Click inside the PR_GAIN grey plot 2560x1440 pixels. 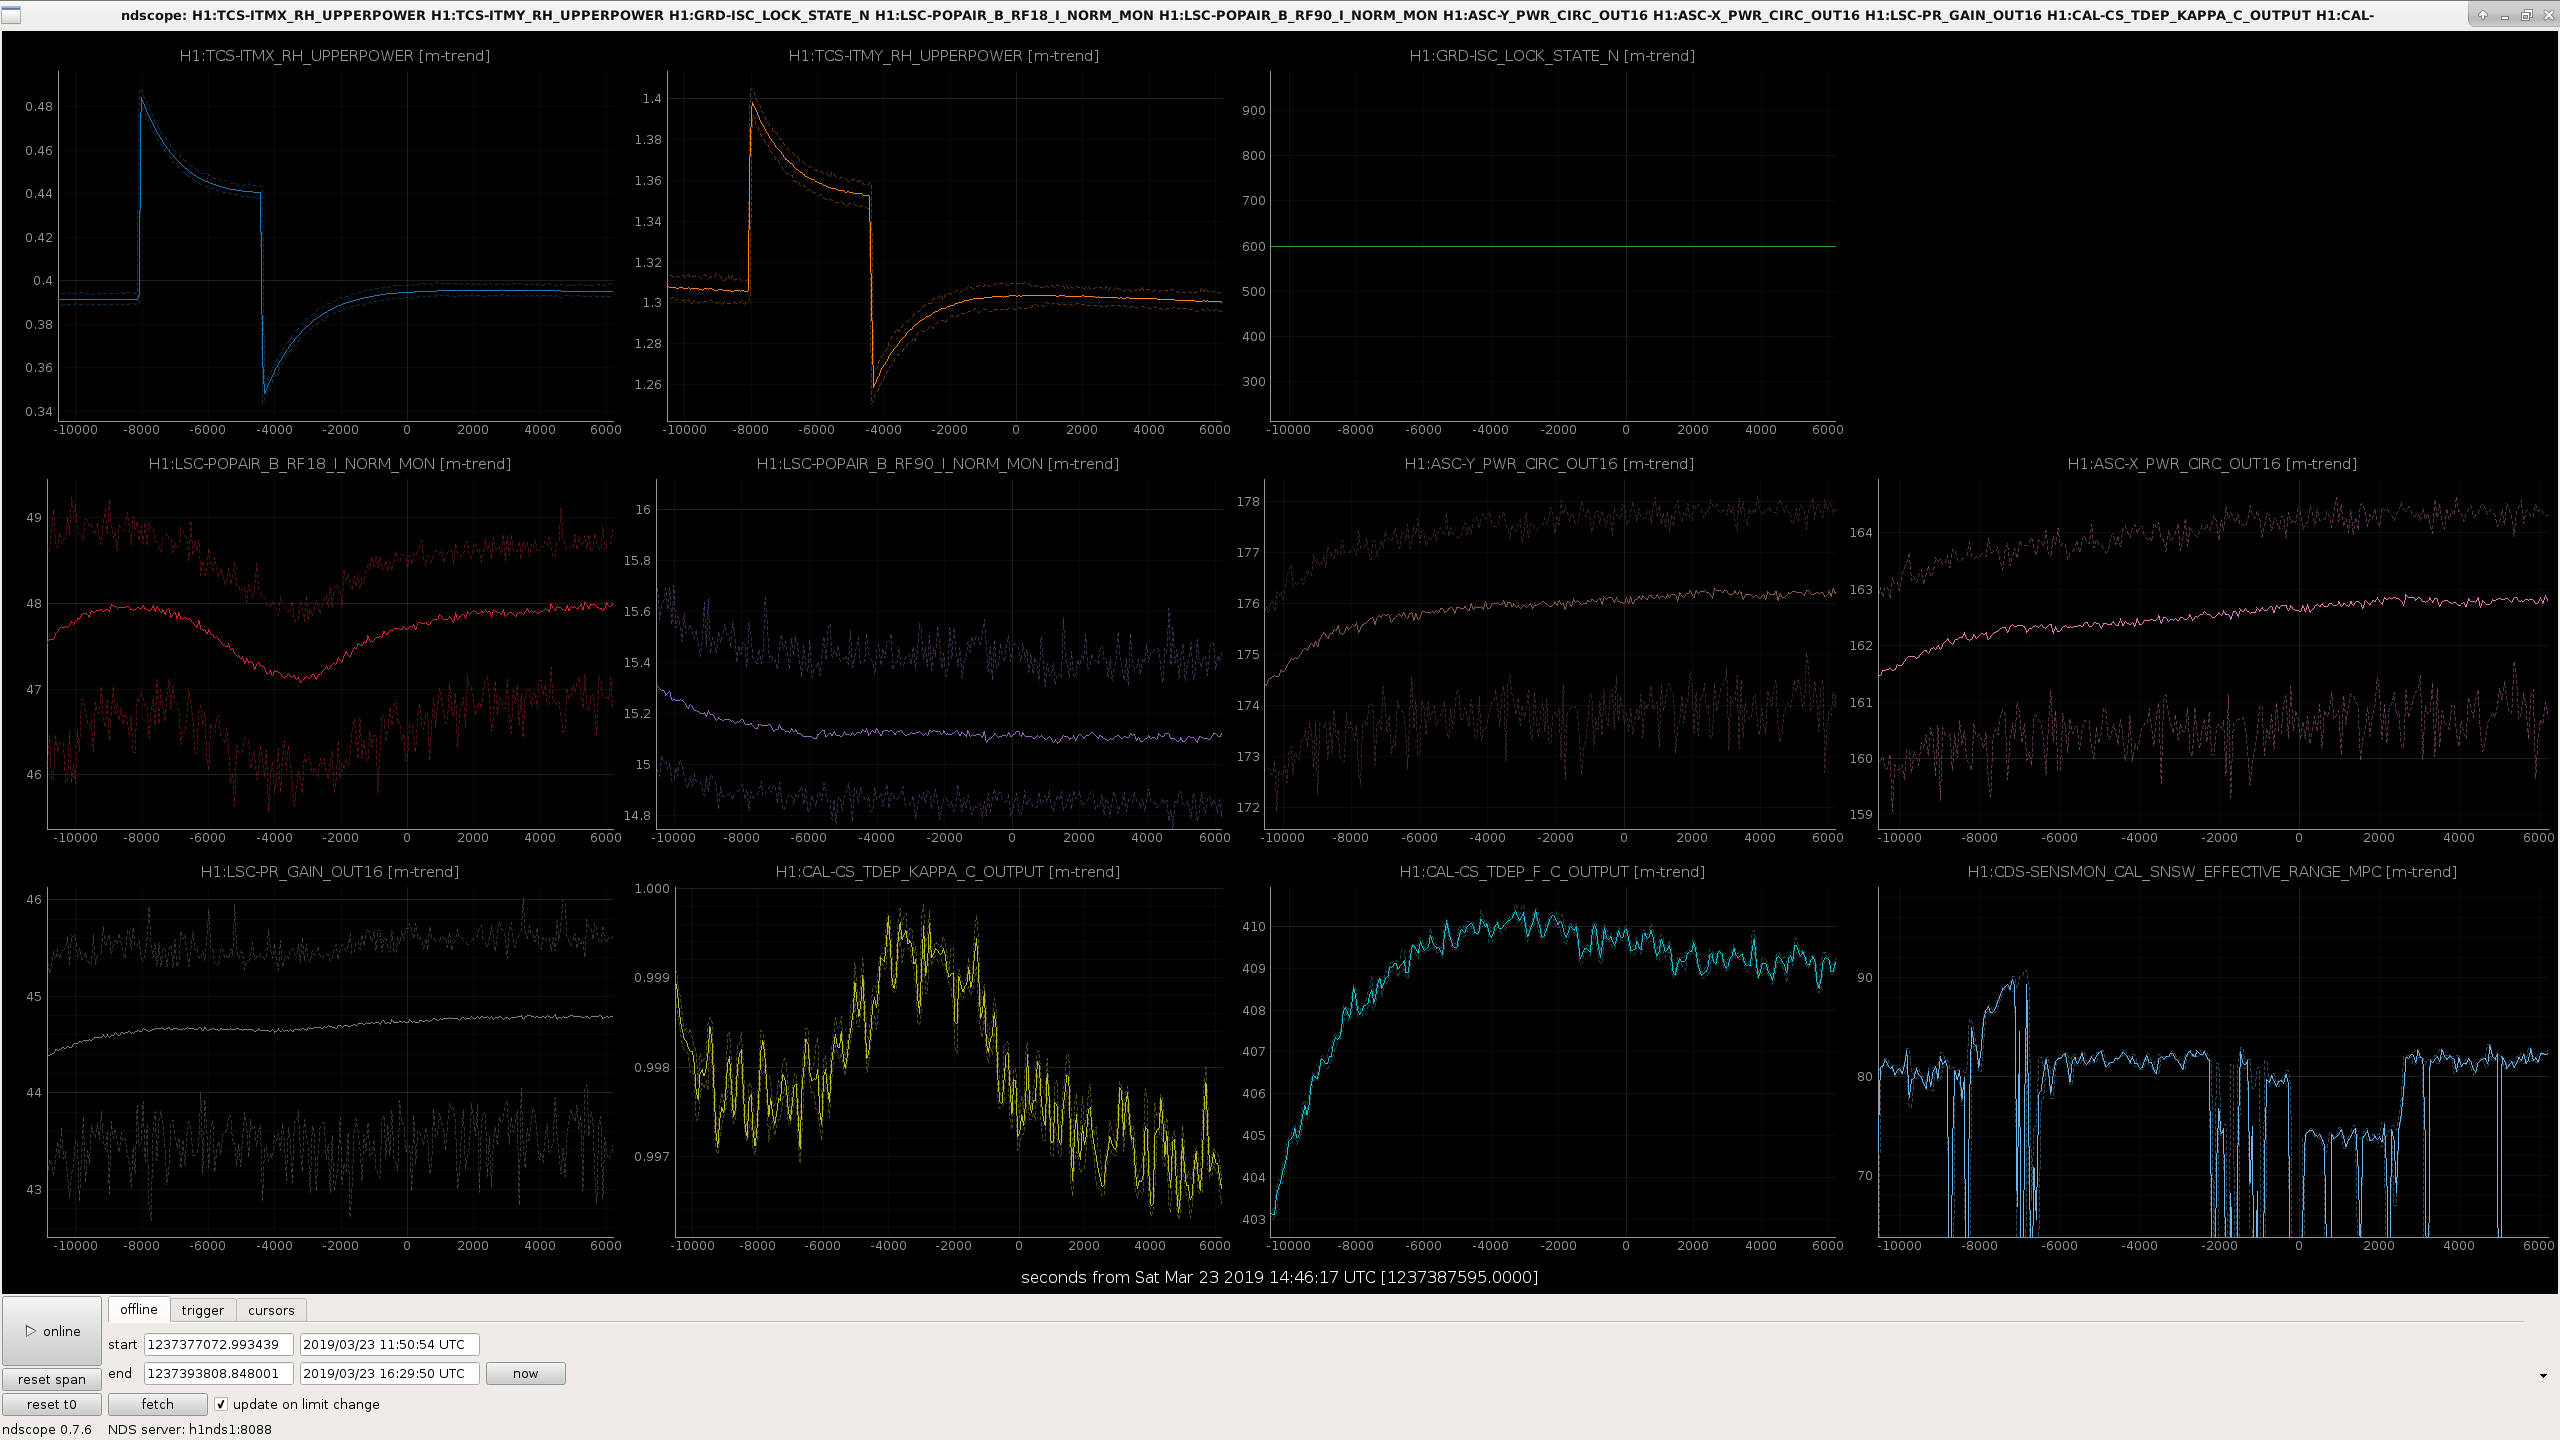point(330,1062)
